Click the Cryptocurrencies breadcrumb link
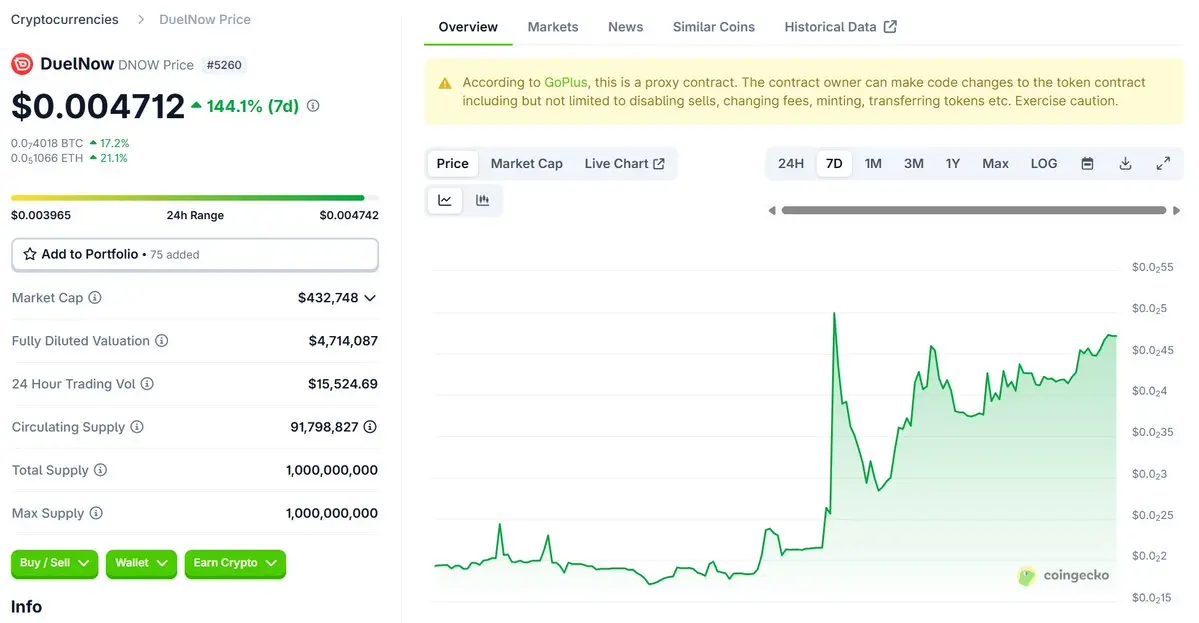The height and width of the screenshot is (623, 1199). 64,19
